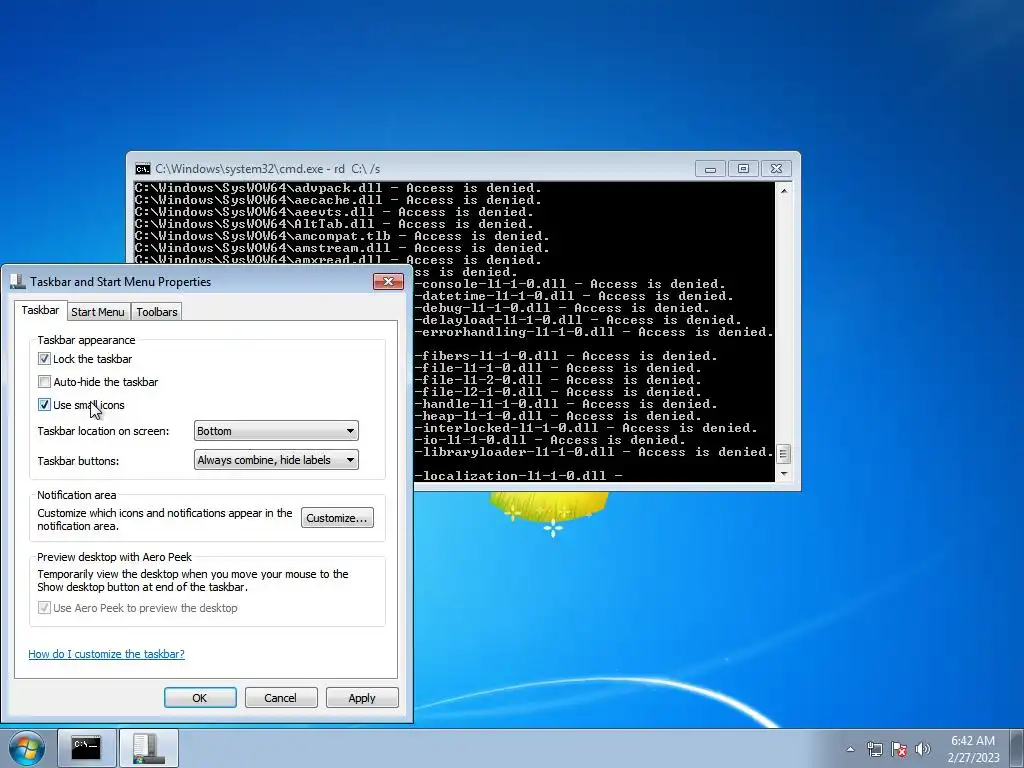Maximize the cmd.exe window

point(743,169)
